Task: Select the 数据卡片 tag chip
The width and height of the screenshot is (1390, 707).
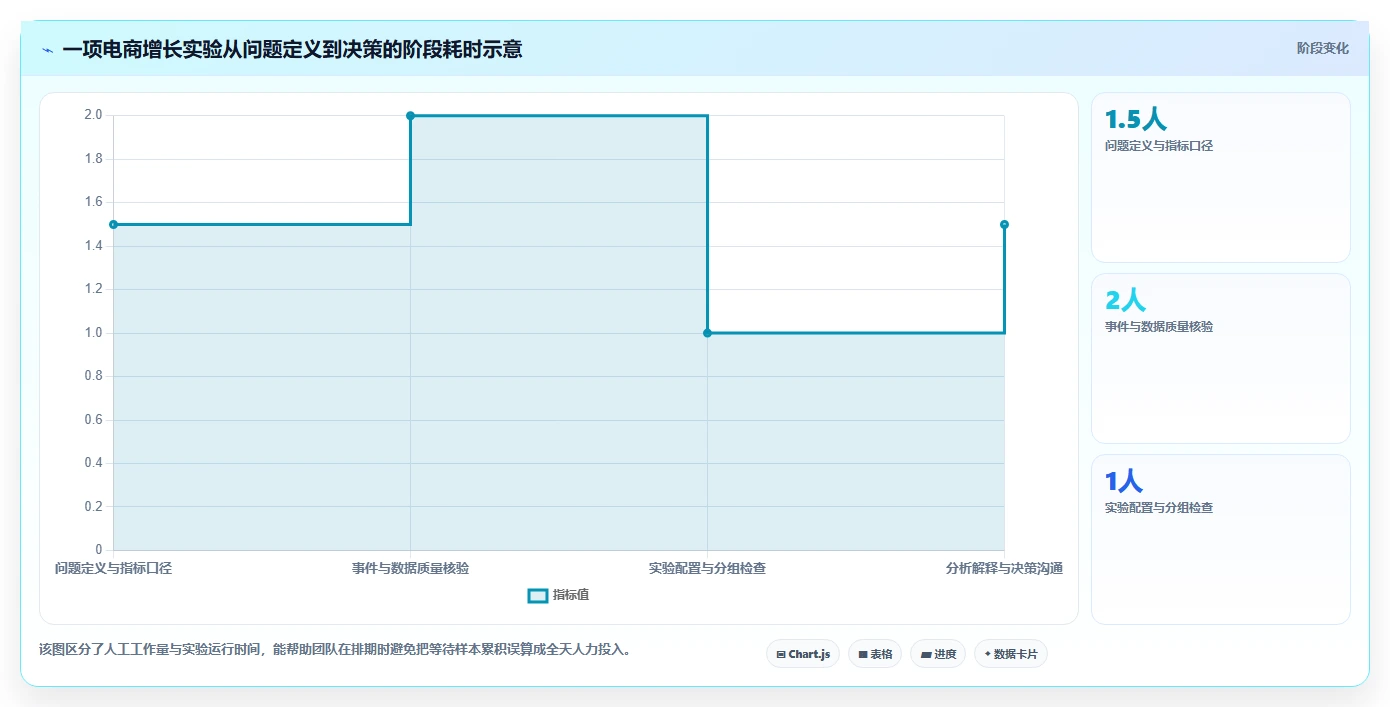Action: point(1011,654)
